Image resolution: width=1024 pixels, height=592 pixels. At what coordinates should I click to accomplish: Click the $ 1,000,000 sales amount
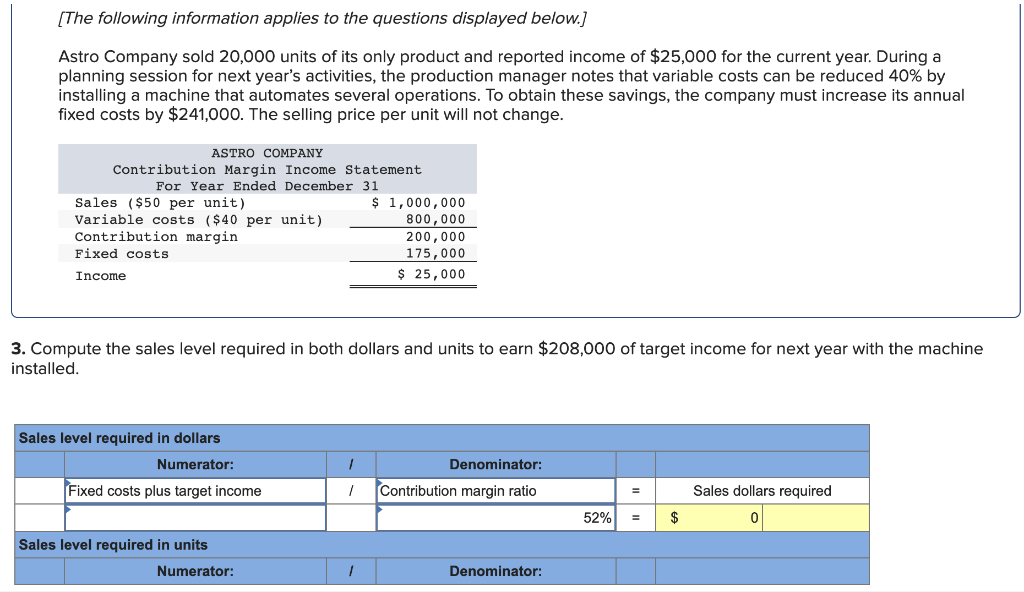pos(419,203)
